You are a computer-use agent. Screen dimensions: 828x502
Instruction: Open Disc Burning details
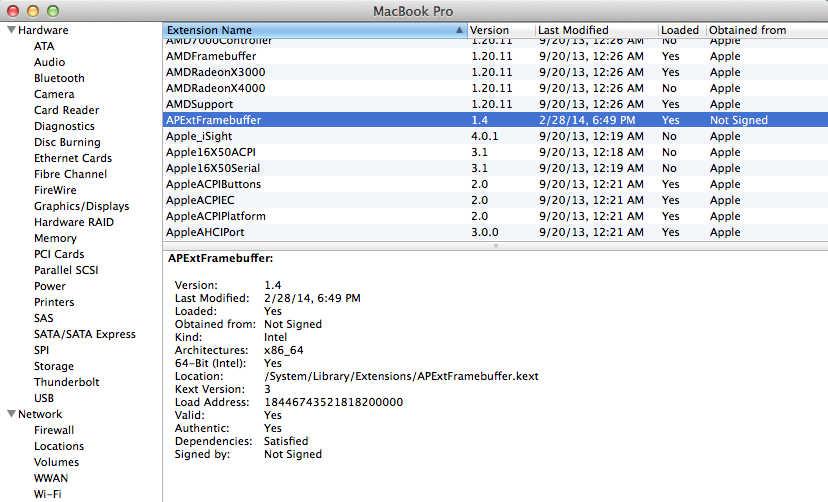tap(67, 142)
